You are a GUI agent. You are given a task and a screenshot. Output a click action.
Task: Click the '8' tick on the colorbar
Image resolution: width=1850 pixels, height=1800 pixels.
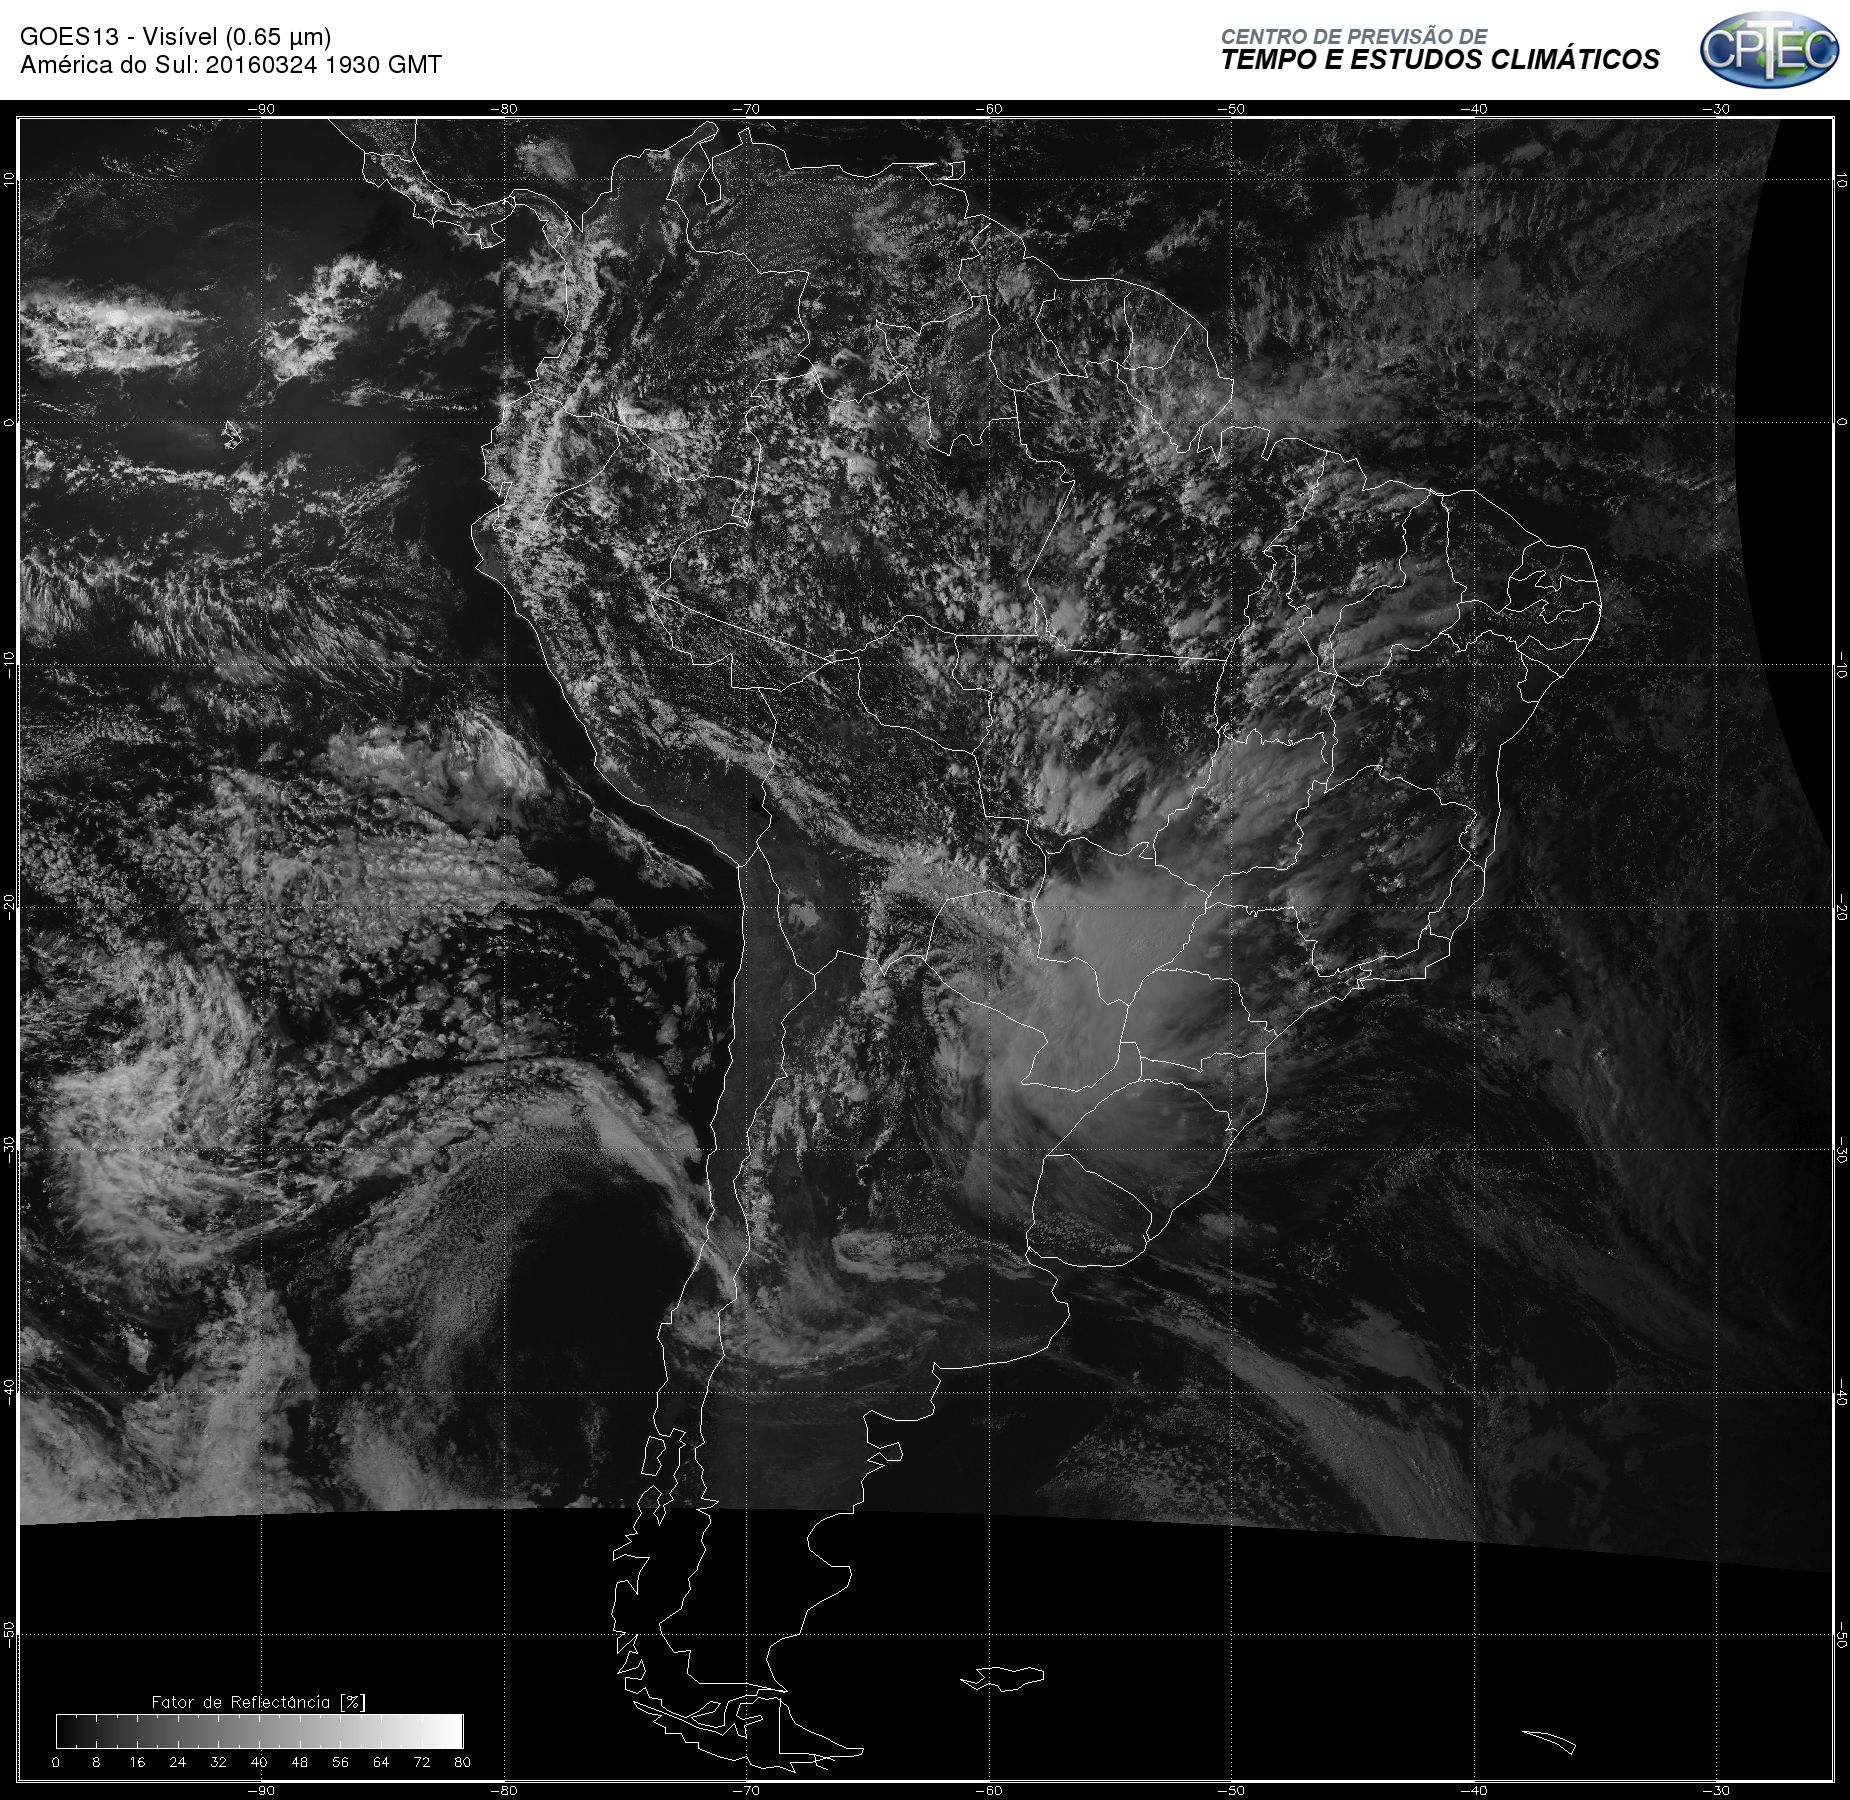(x=96, y=1762)
